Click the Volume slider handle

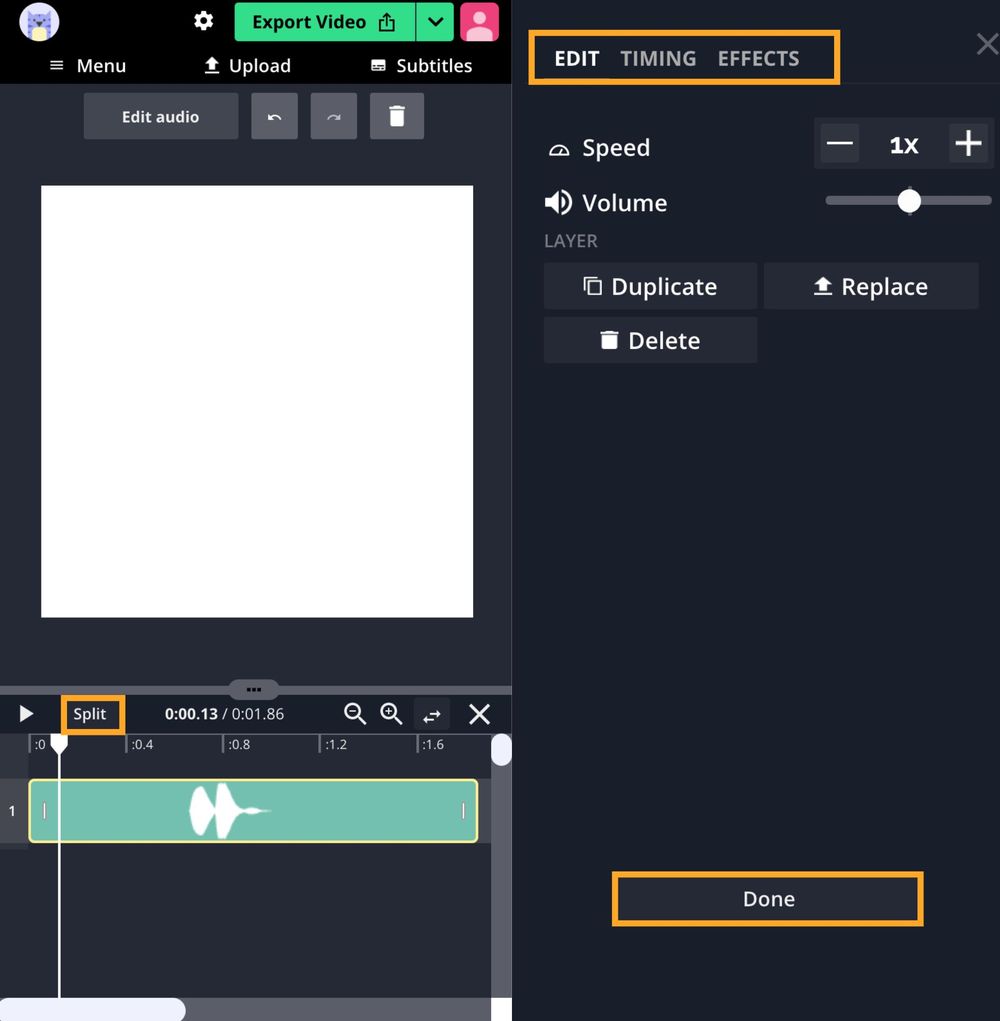pos(909,201)
